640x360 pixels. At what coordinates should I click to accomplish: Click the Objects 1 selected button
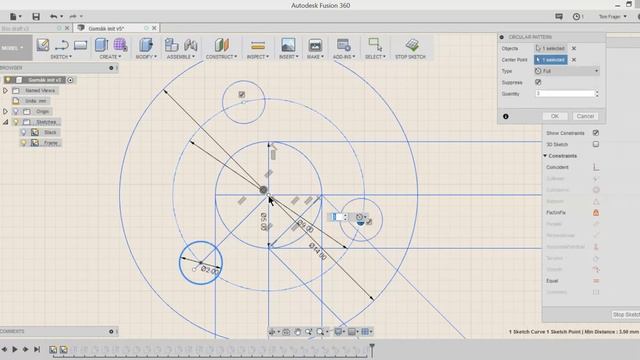[x=551, y=48]
